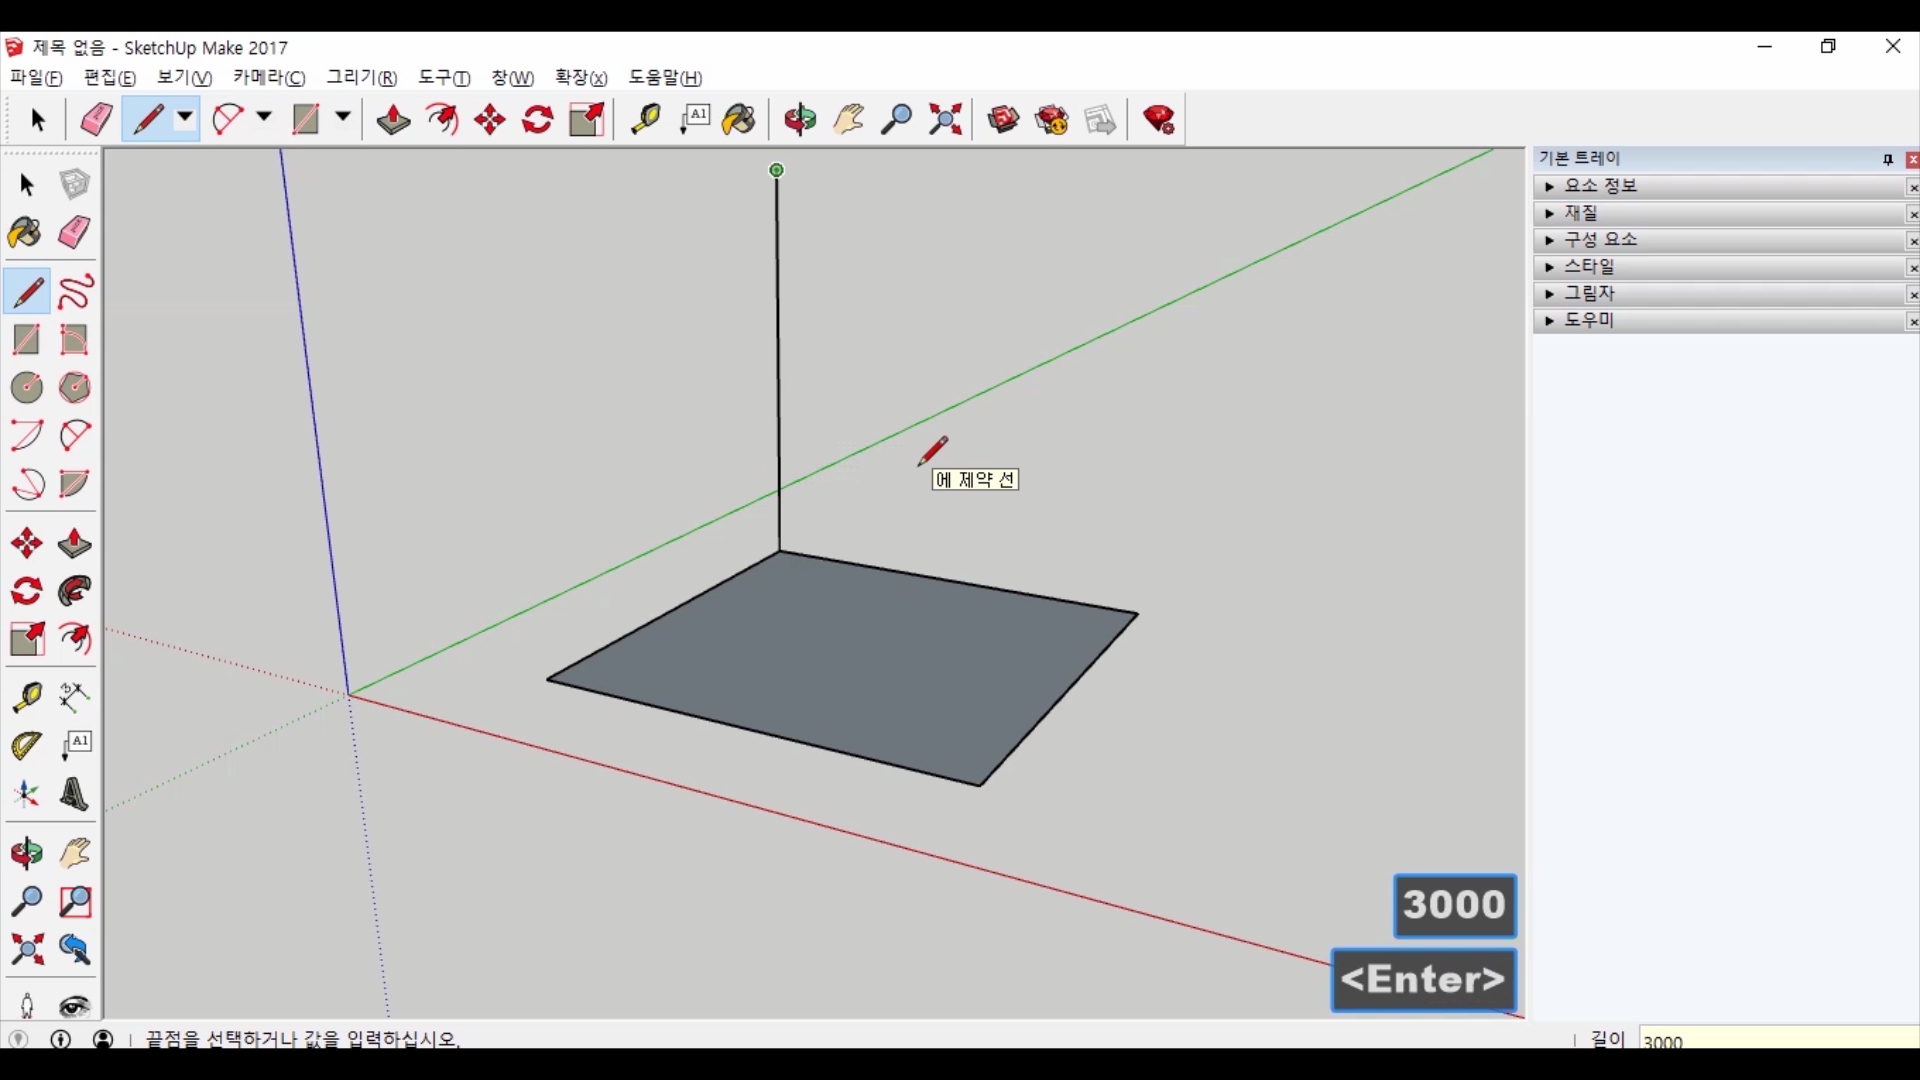Select the Protractor tool in left toolbar
The width and height of the screenshot is (1920, 1080).
tap(27, 746)
